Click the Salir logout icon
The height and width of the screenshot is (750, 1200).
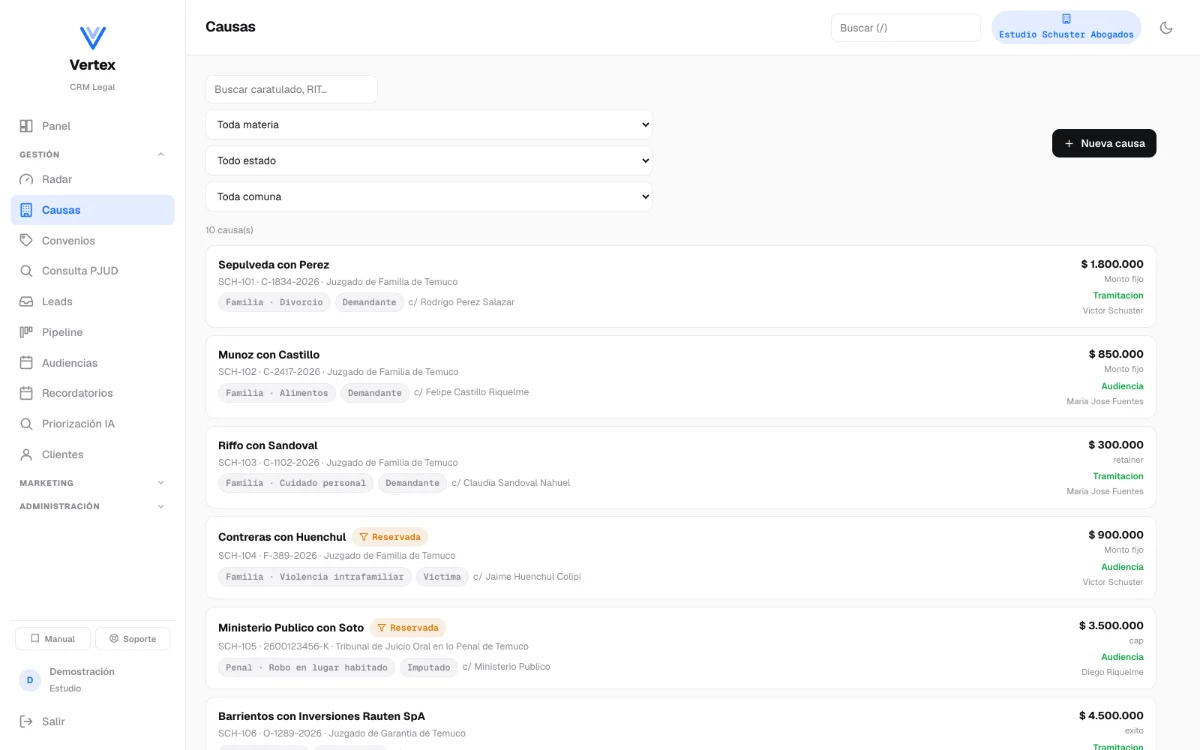click(x=26, y=721)
